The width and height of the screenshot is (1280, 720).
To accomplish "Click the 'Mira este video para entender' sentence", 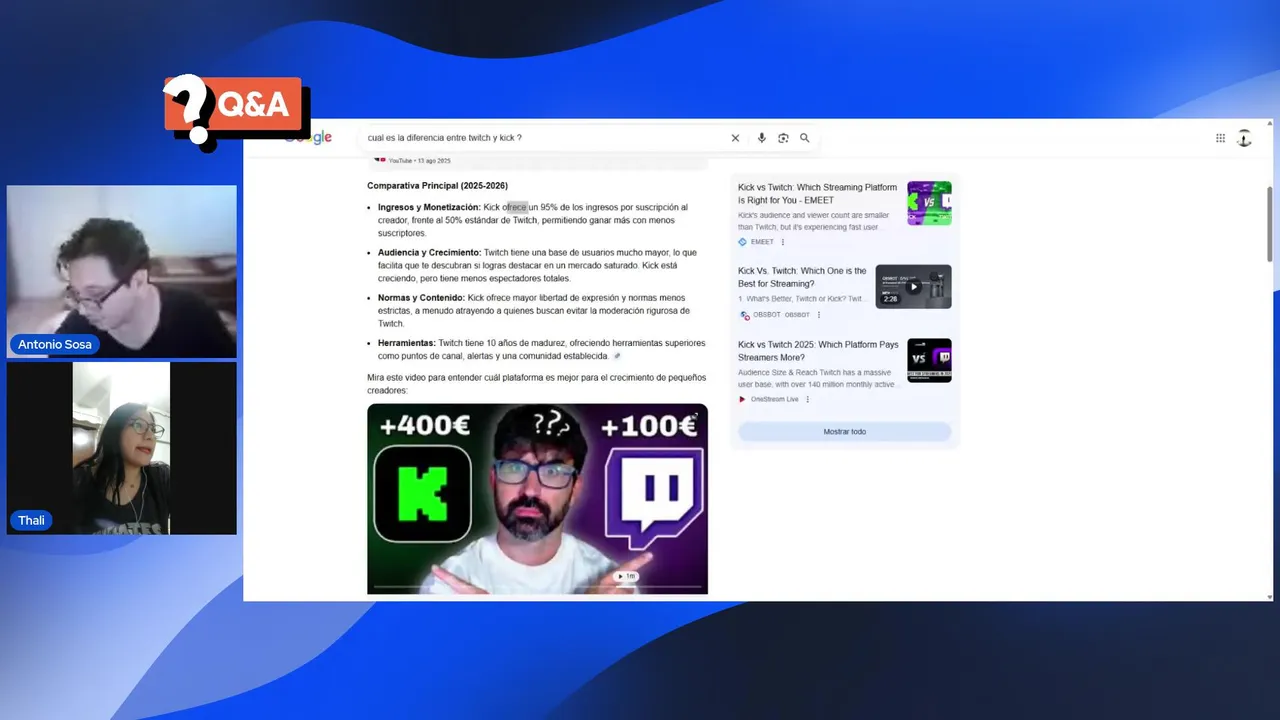I will click(536, 384).
